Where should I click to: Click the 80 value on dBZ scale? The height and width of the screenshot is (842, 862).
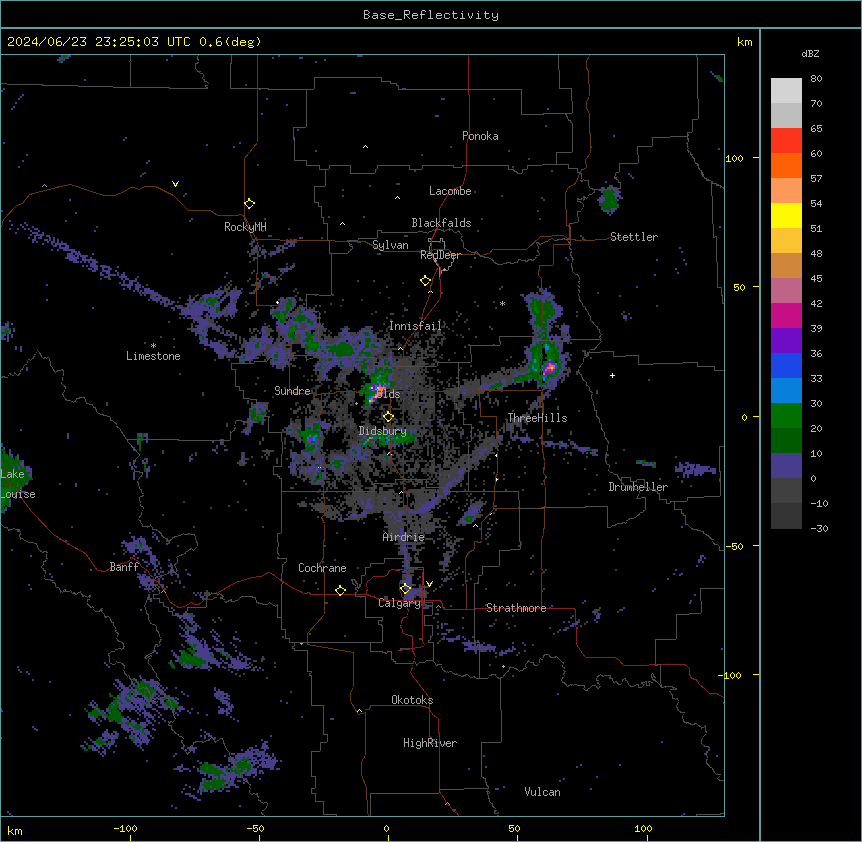[x=816, y=79]
